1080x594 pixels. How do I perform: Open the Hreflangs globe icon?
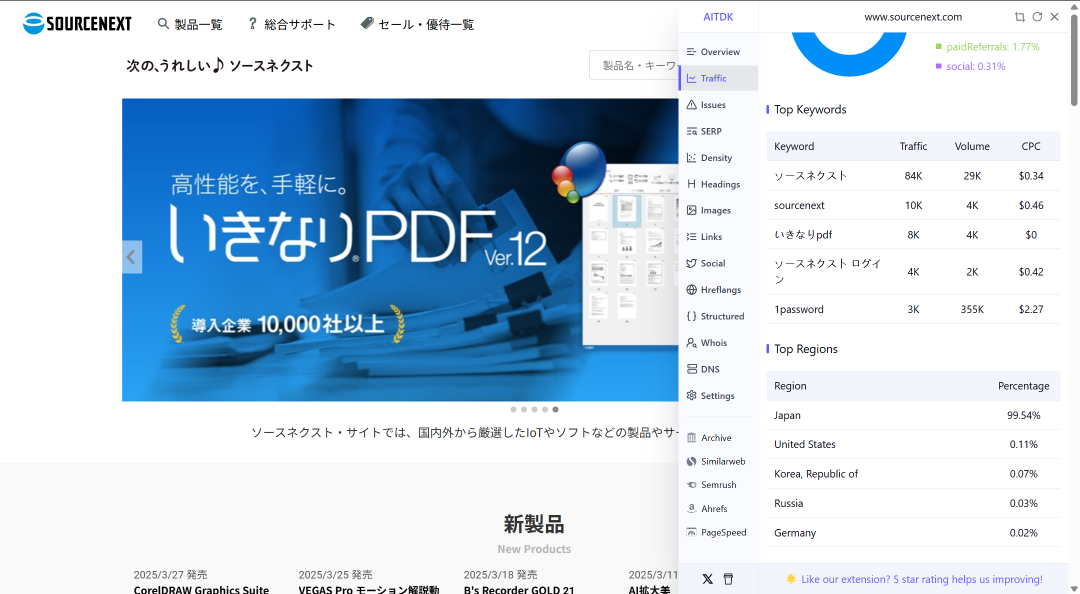pos(692,289)
